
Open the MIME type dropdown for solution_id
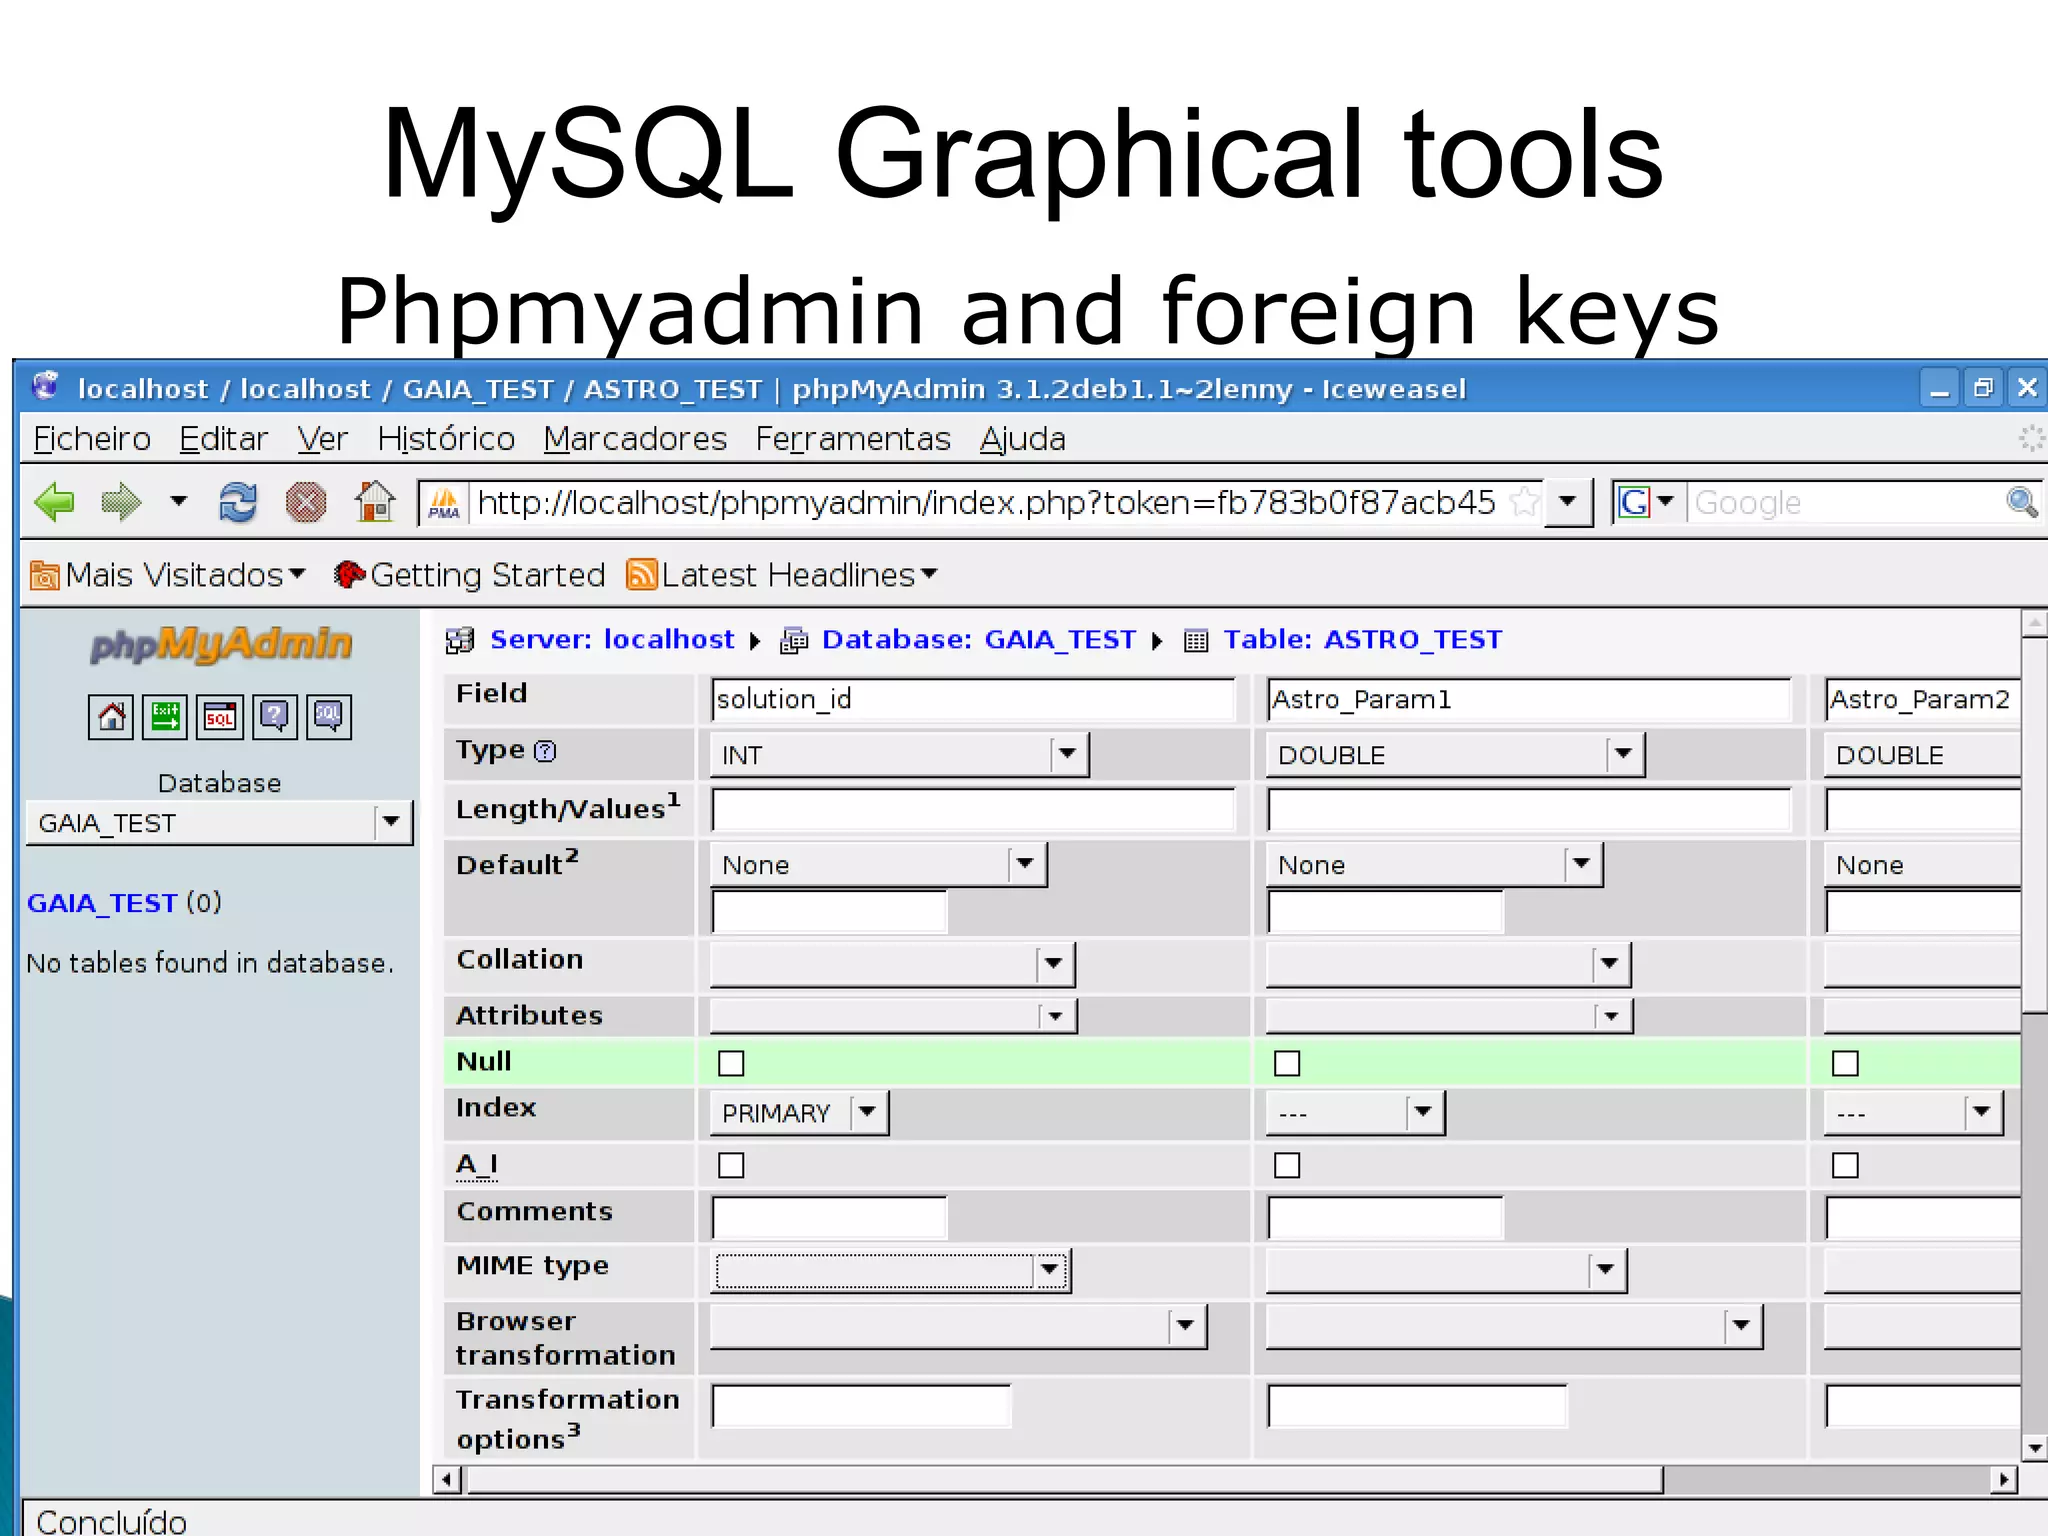pyautogui.click(x=890, y=1270)
